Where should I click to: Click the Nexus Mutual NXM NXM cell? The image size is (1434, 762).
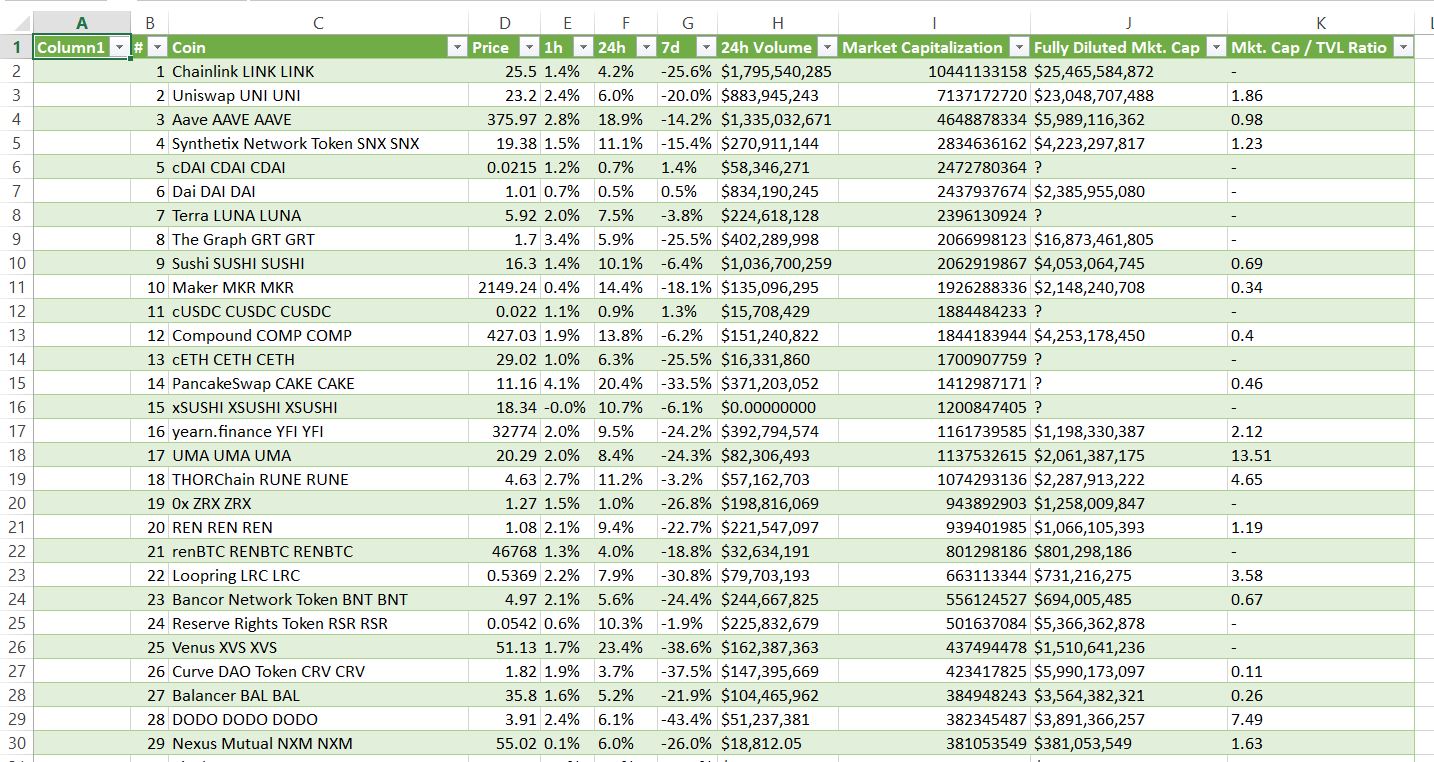coord(318,743)
